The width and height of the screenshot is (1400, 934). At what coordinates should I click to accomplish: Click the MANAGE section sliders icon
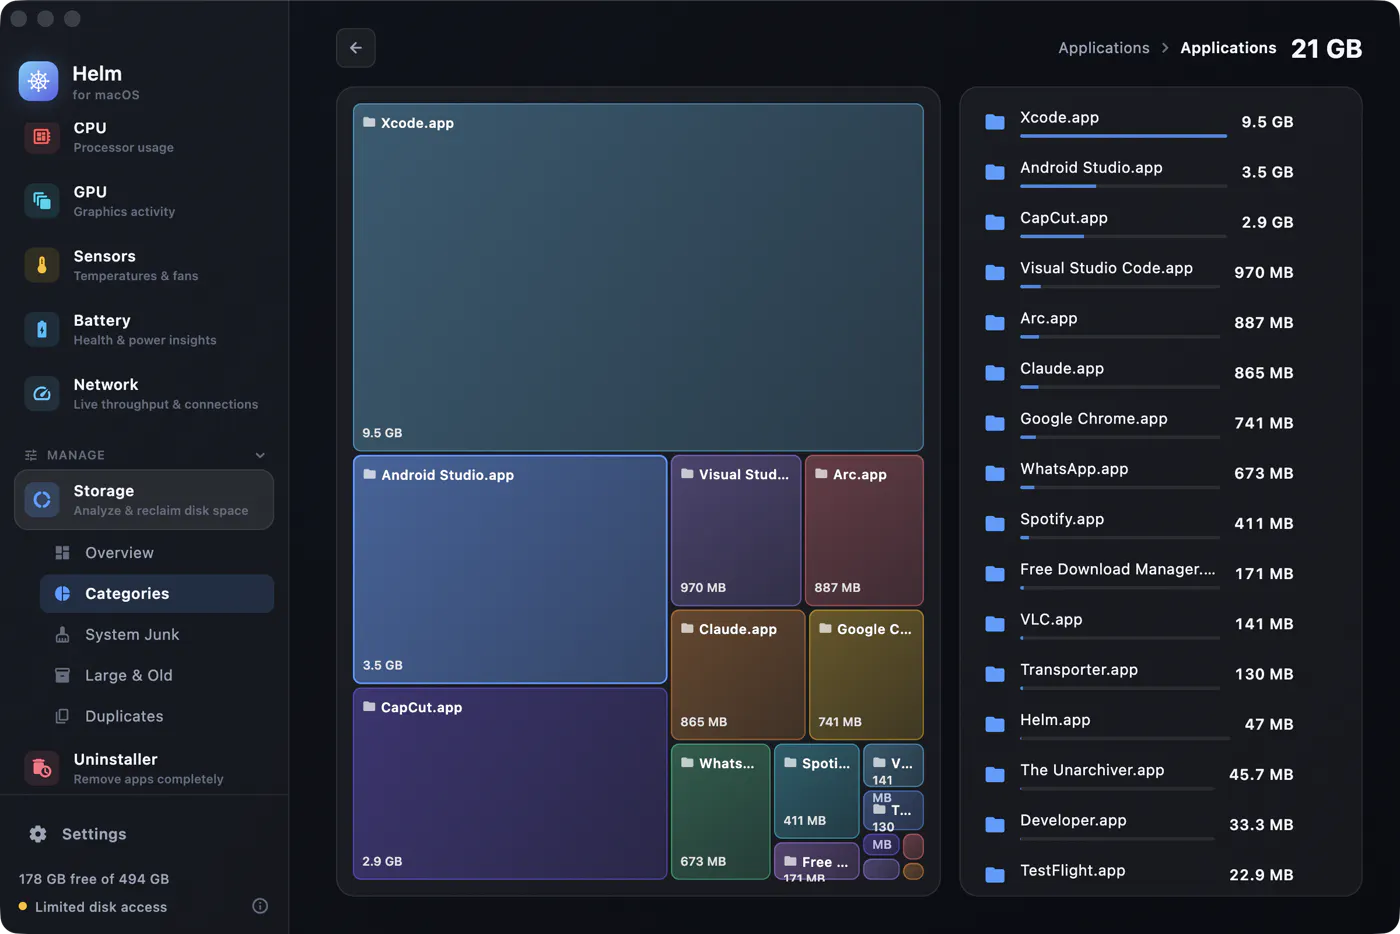(x=31, y=455)
